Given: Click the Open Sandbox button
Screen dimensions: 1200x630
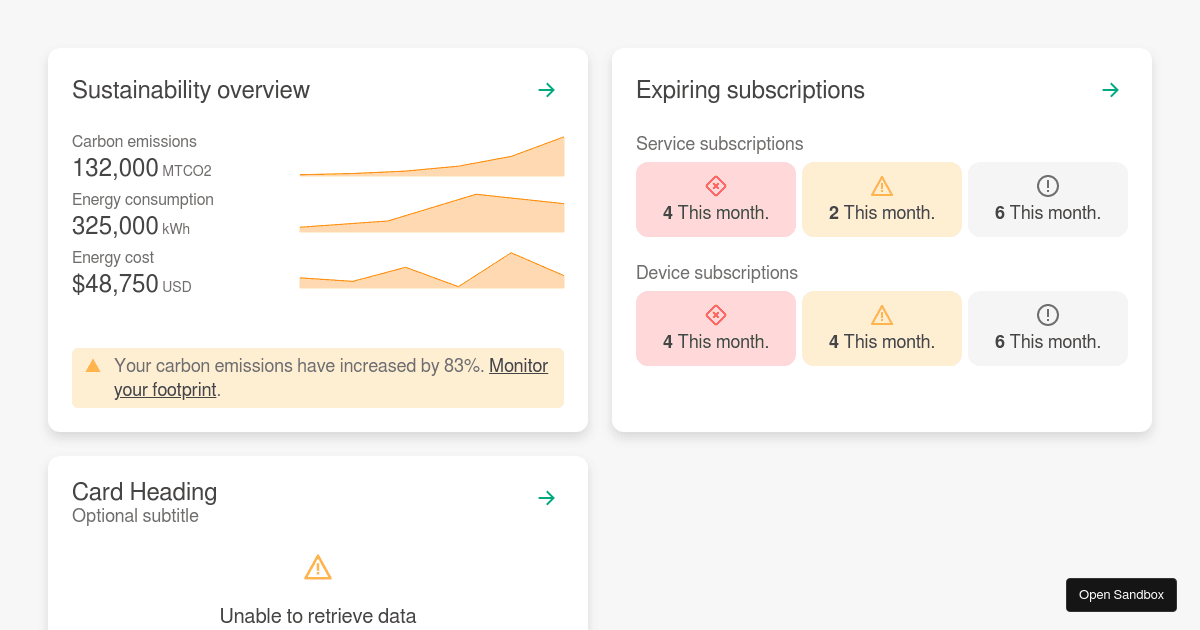Looking at the screenshot, I should (1121, 594).
